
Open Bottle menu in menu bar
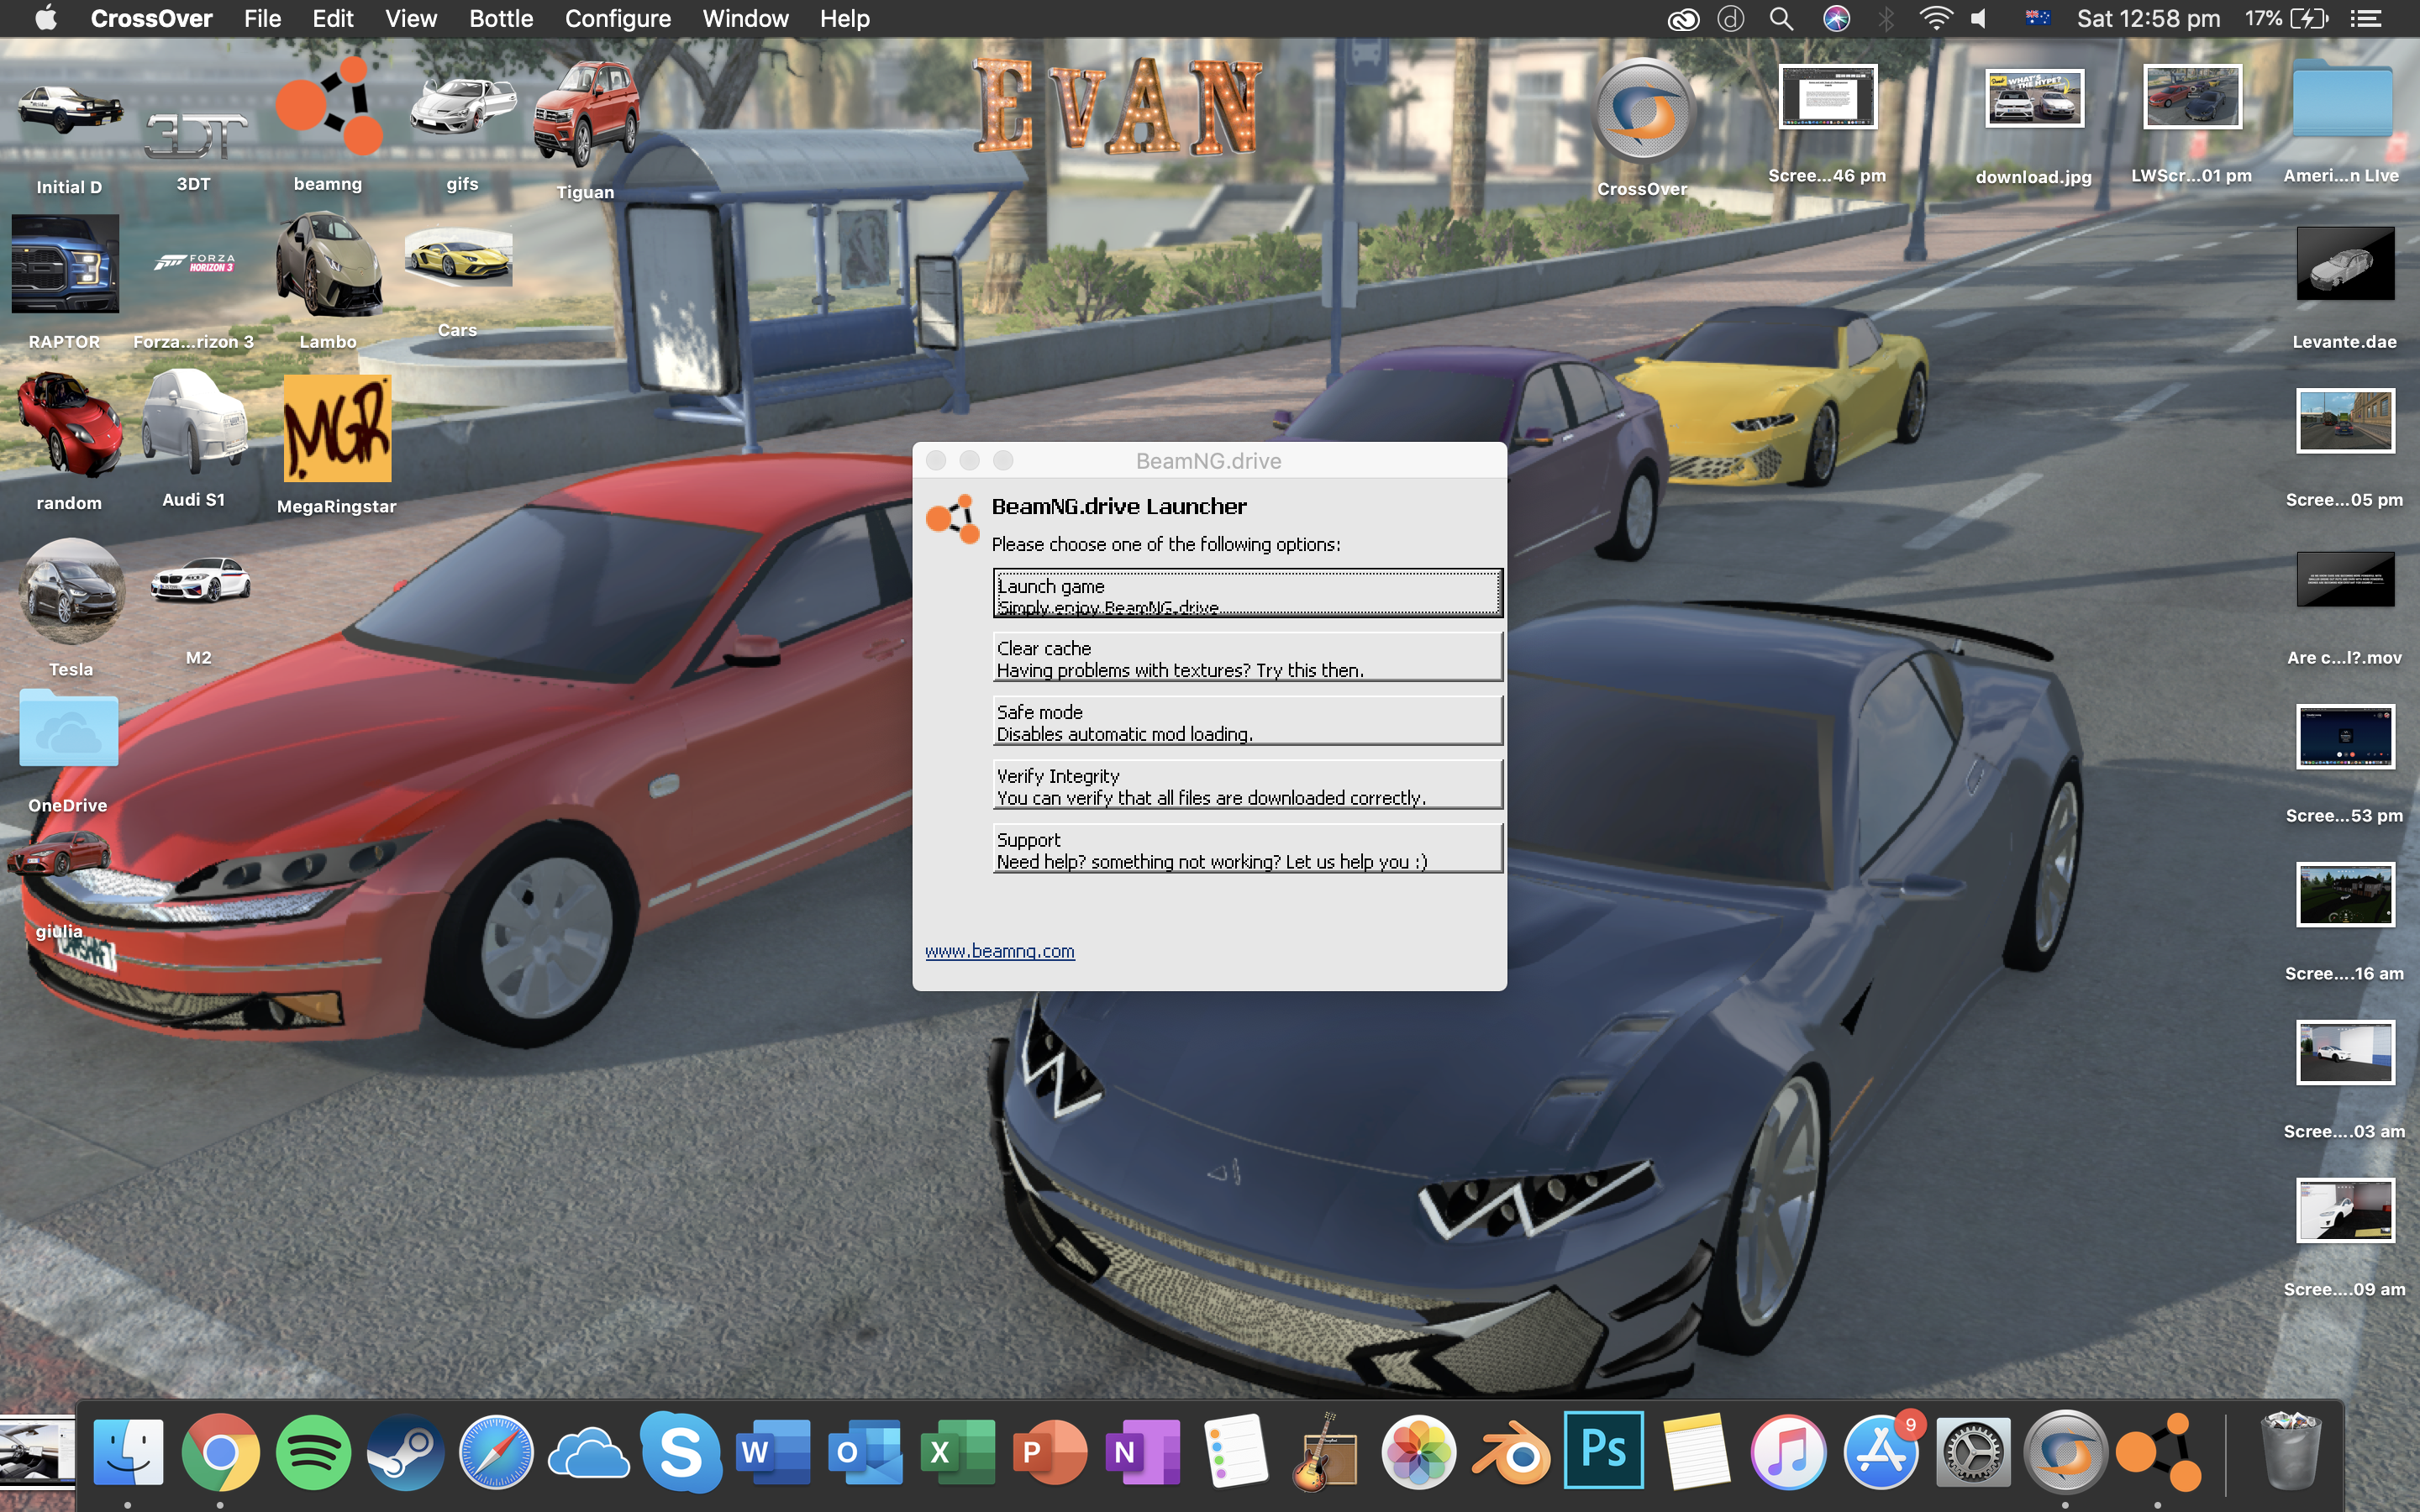click(x=501, y=18)
